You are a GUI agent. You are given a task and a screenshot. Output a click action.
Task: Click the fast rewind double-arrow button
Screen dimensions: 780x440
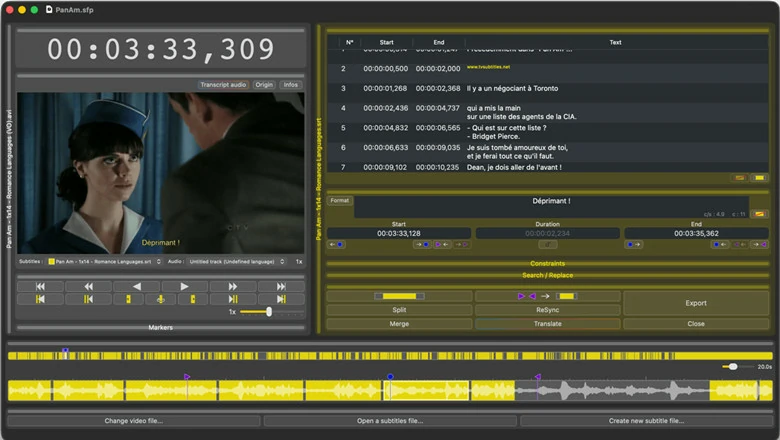pyautogui.click(x=89, y=286)
